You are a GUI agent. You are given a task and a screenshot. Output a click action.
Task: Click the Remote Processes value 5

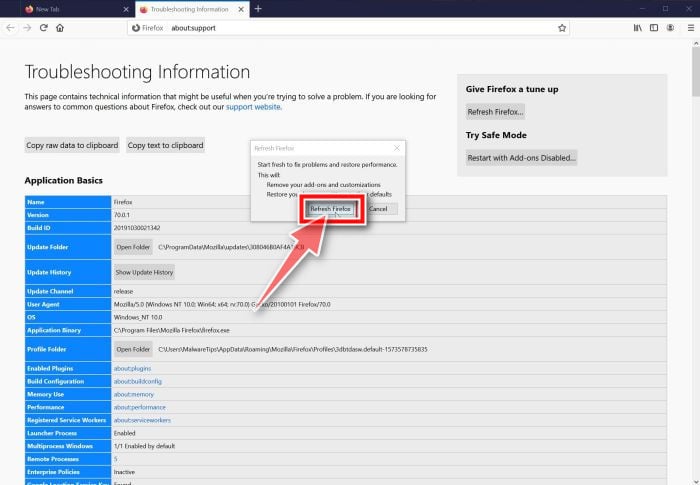click(x=115, y=459)
